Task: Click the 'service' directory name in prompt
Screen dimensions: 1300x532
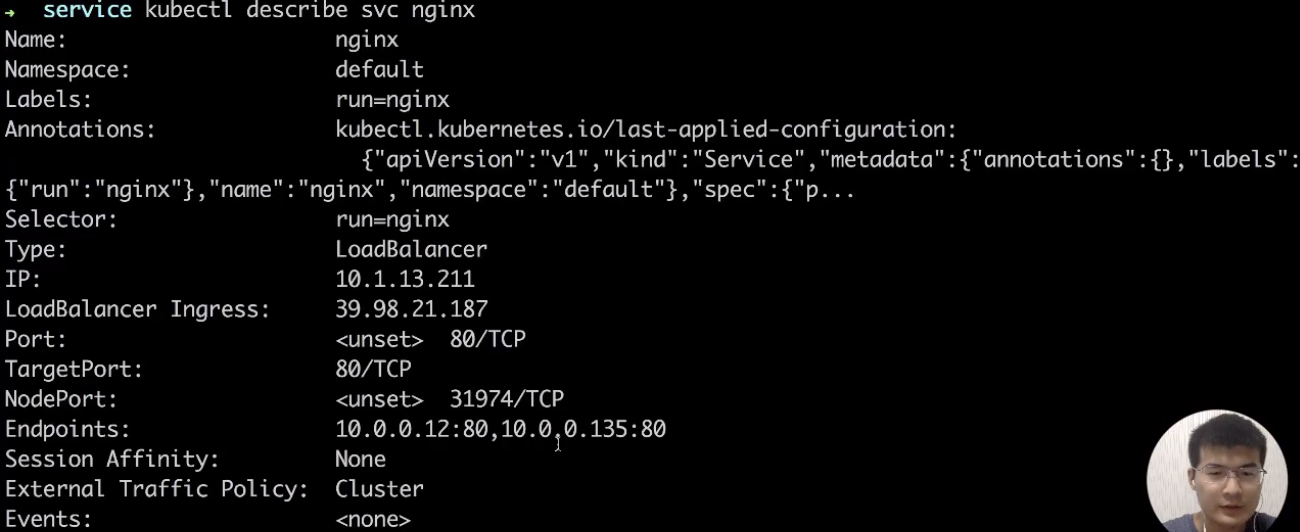Action: (87, 11)
